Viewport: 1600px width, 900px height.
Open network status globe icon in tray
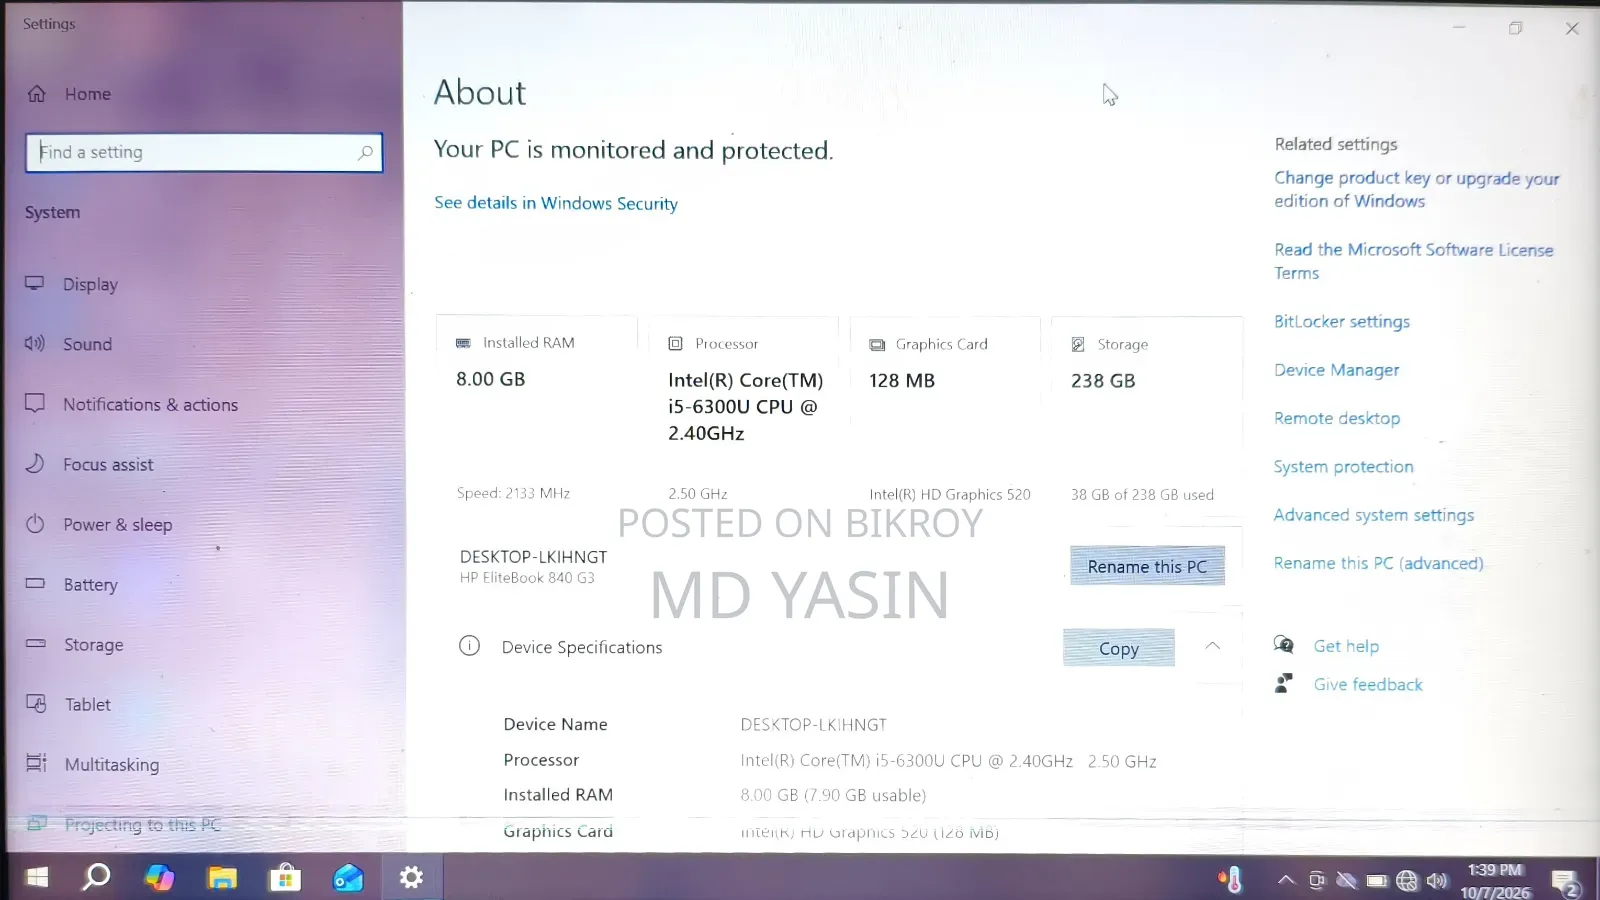tap(1407, 880)
